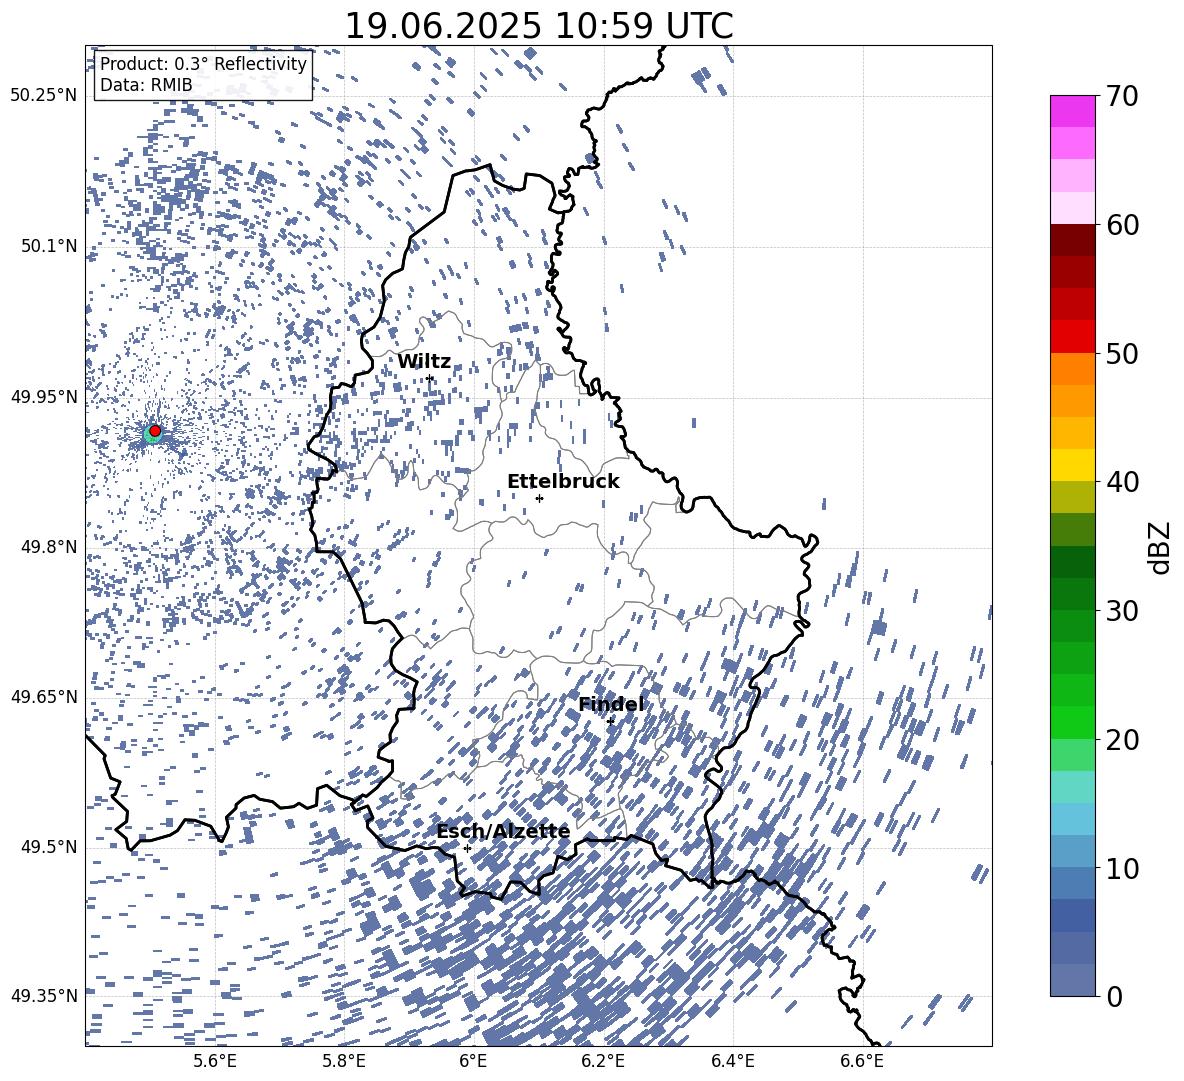Click the Findel city label
Image resolution: width=1184 pixels, height=1081 pixels.
611,704
